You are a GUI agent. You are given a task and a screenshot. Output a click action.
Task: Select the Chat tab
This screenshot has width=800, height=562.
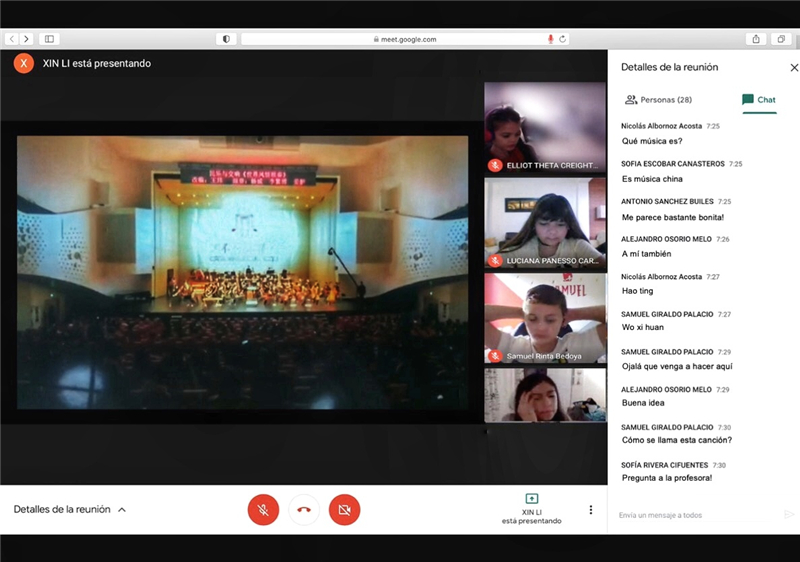coord(759,100)
